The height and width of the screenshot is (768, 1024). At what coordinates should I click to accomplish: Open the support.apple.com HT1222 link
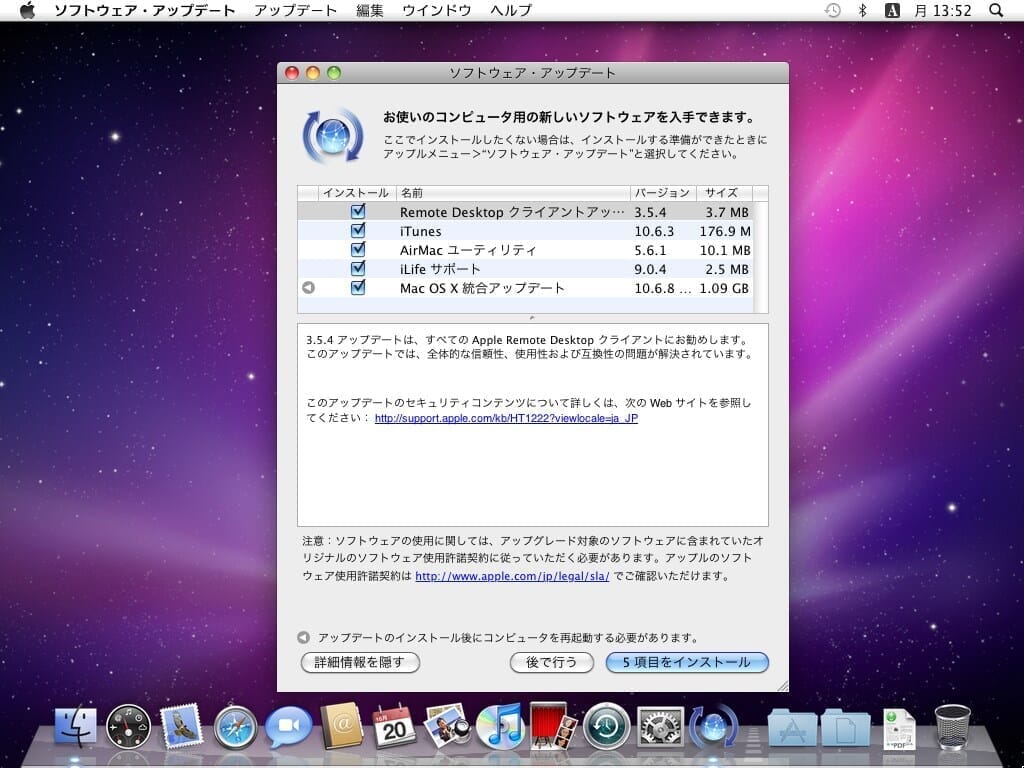(506, 418)
